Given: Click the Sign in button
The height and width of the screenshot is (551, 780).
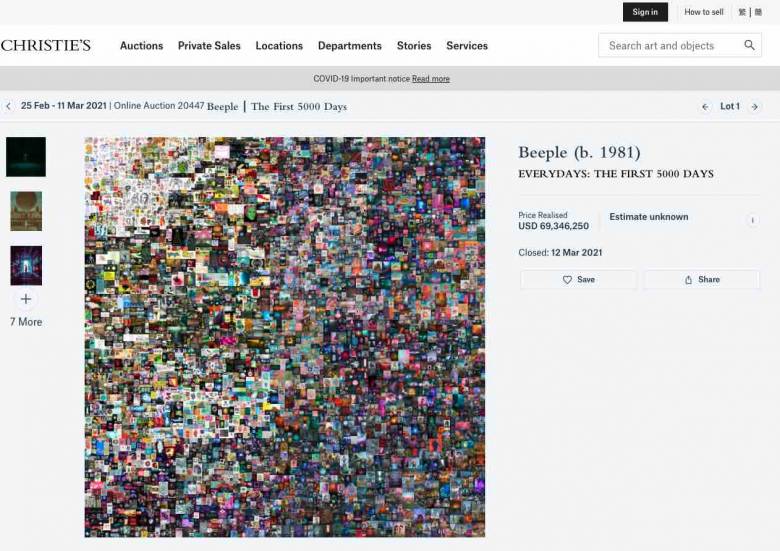Looking at the screenshot, I should (x=645, y=12).
